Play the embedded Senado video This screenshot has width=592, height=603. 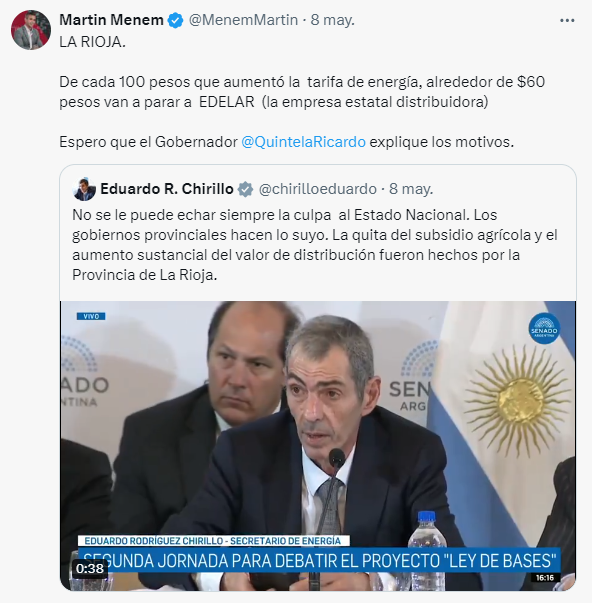(318, 446)
